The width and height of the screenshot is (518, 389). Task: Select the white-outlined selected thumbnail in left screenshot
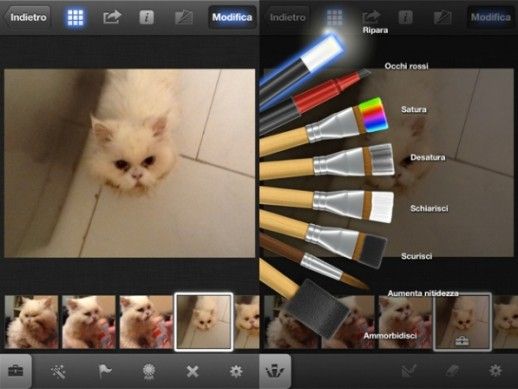[203, 322]
